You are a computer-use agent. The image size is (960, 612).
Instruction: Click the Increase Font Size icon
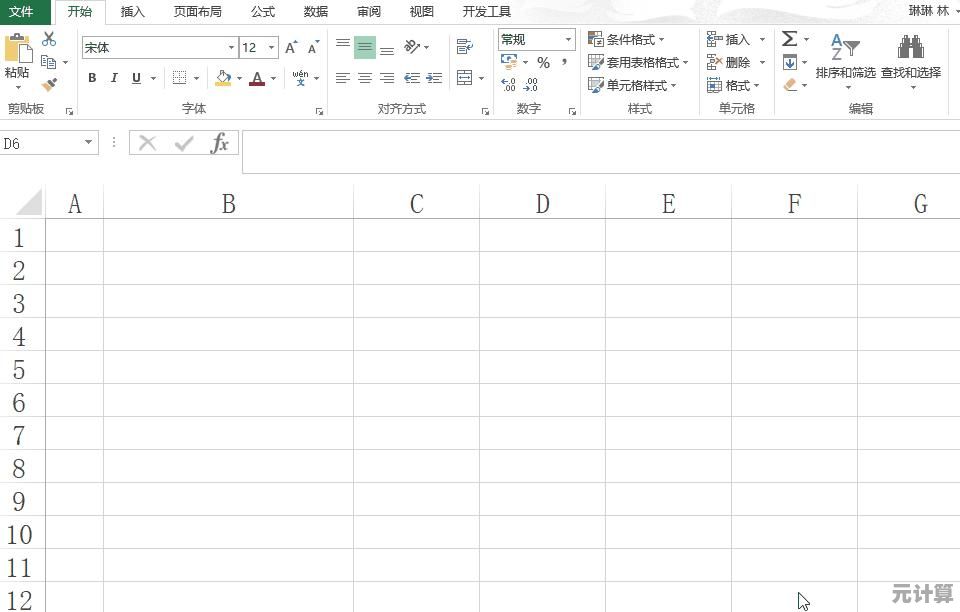[291, 48]
